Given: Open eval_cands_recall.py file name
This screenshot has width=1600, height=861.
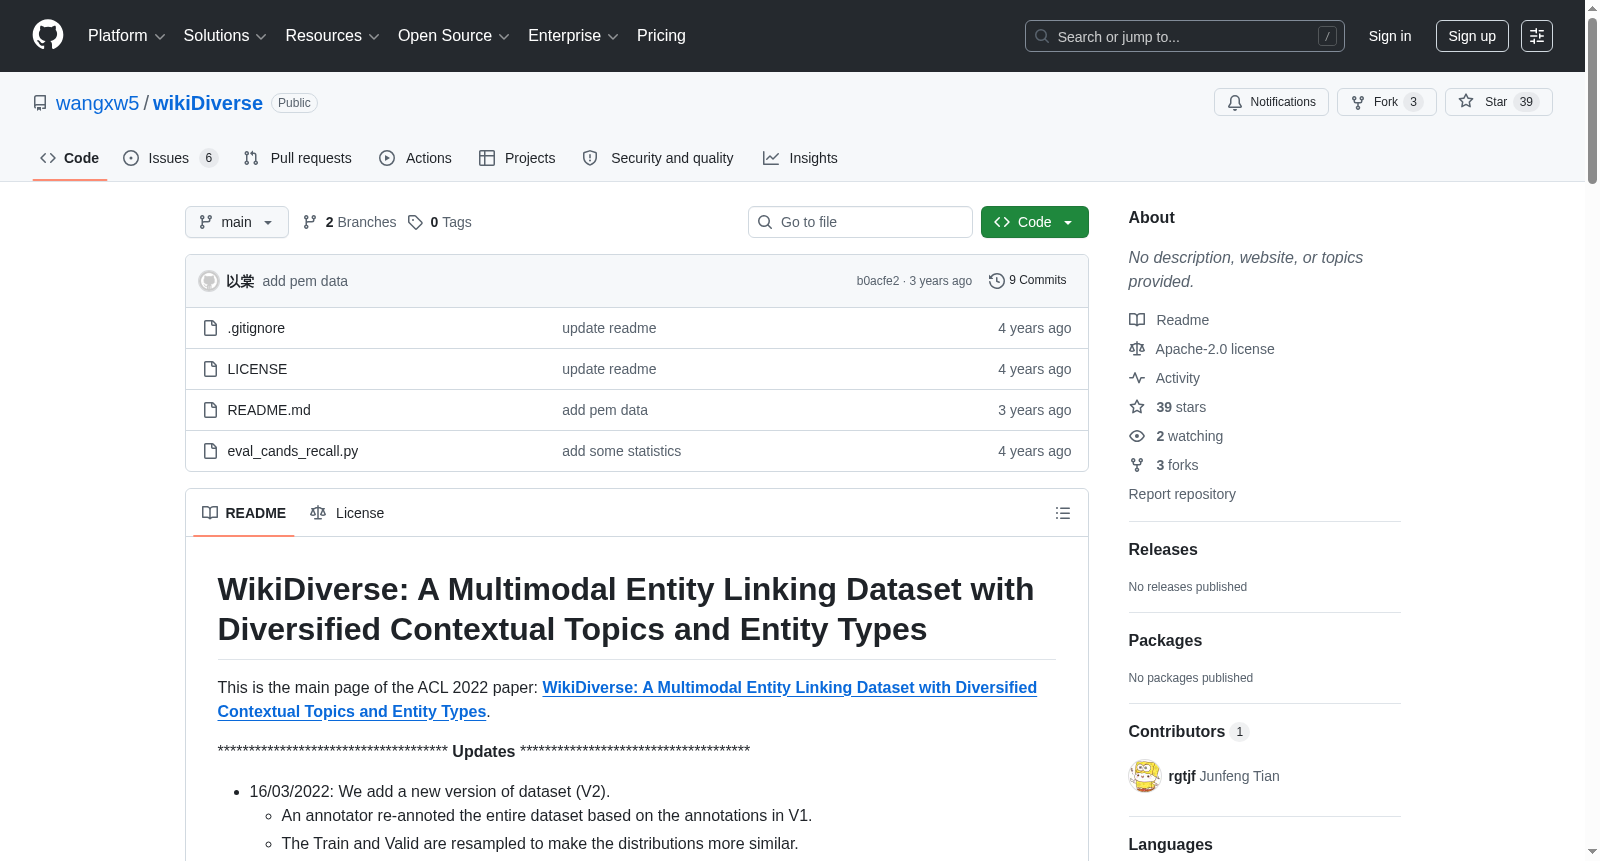Looking at the screenshot, I should coord(293,451).
